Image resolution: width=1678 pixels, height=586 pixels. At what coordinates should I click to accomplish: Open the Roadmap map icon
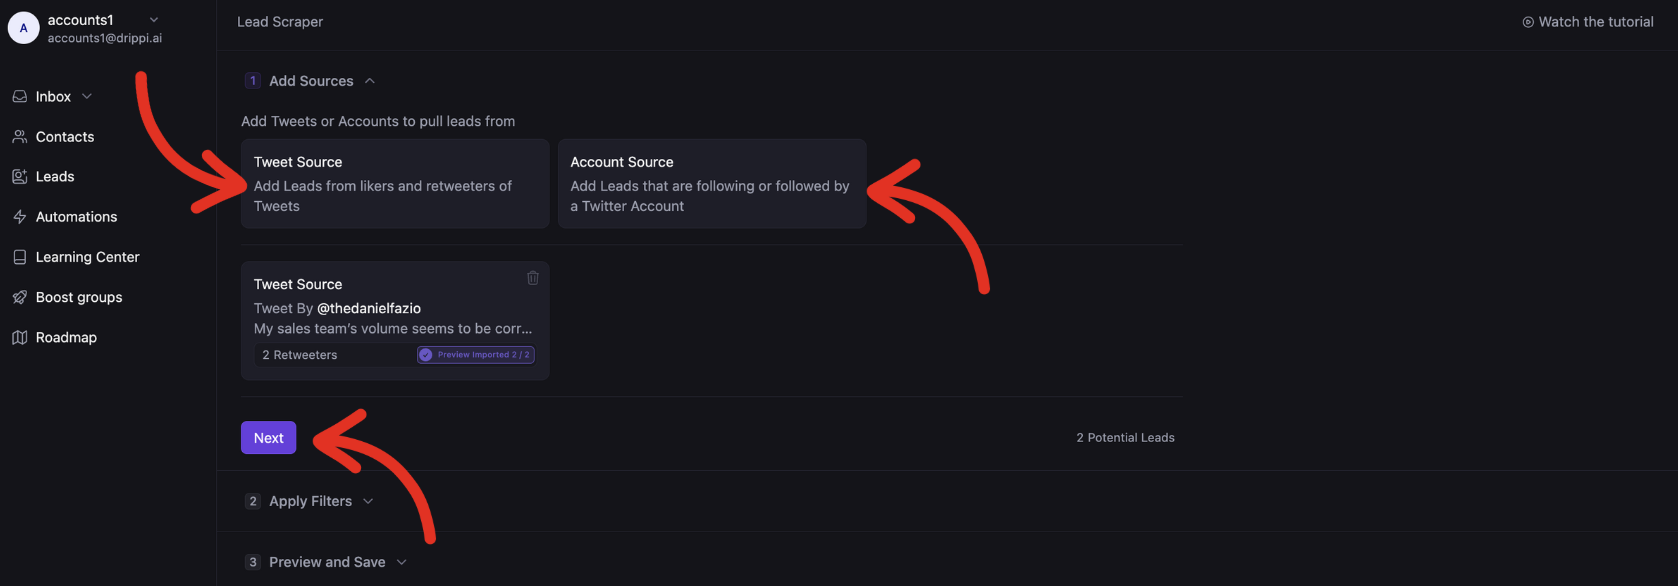pyautogui.click(x=20, y=337)
